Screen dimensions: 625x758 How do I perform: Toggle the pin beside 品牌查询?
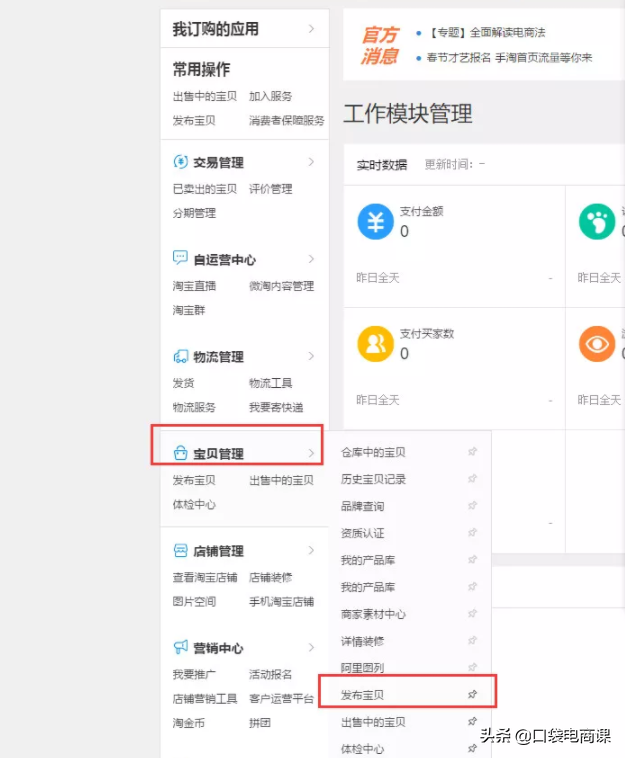point(472,506)
